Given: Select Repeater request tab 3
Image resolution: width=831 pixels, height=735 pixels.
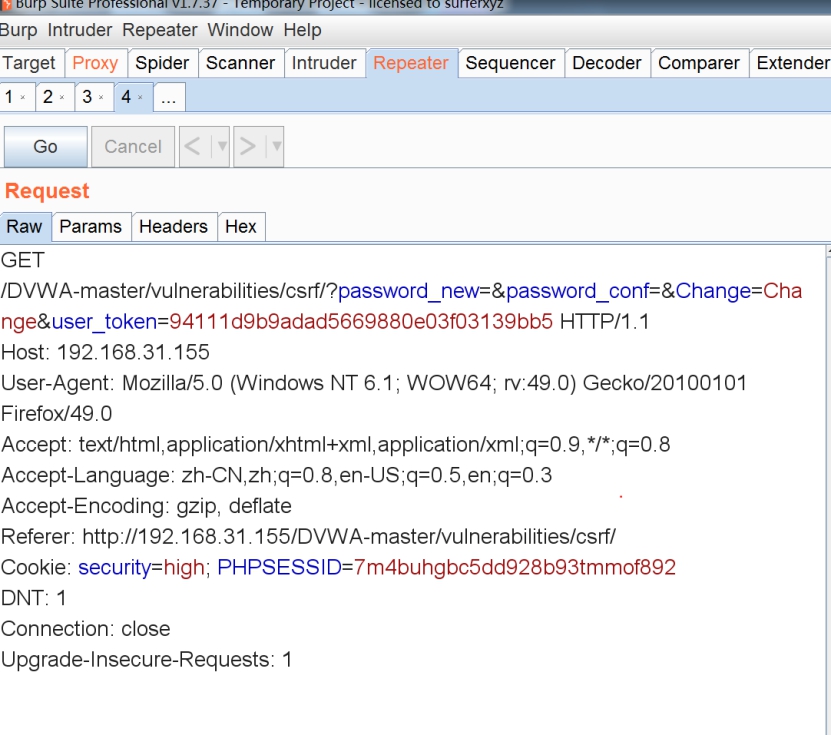Looking at the screenshot, I should point(87,97).
